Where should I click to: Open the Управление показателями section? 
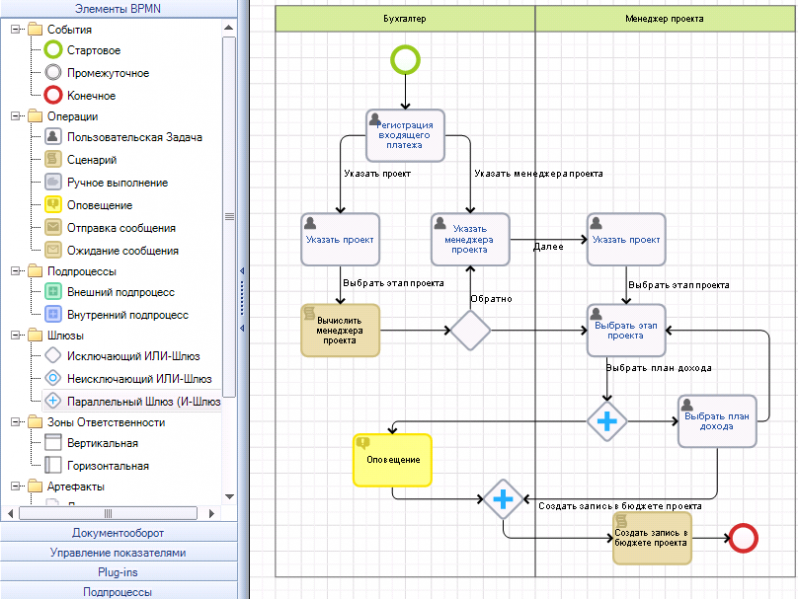click(119, 552)
